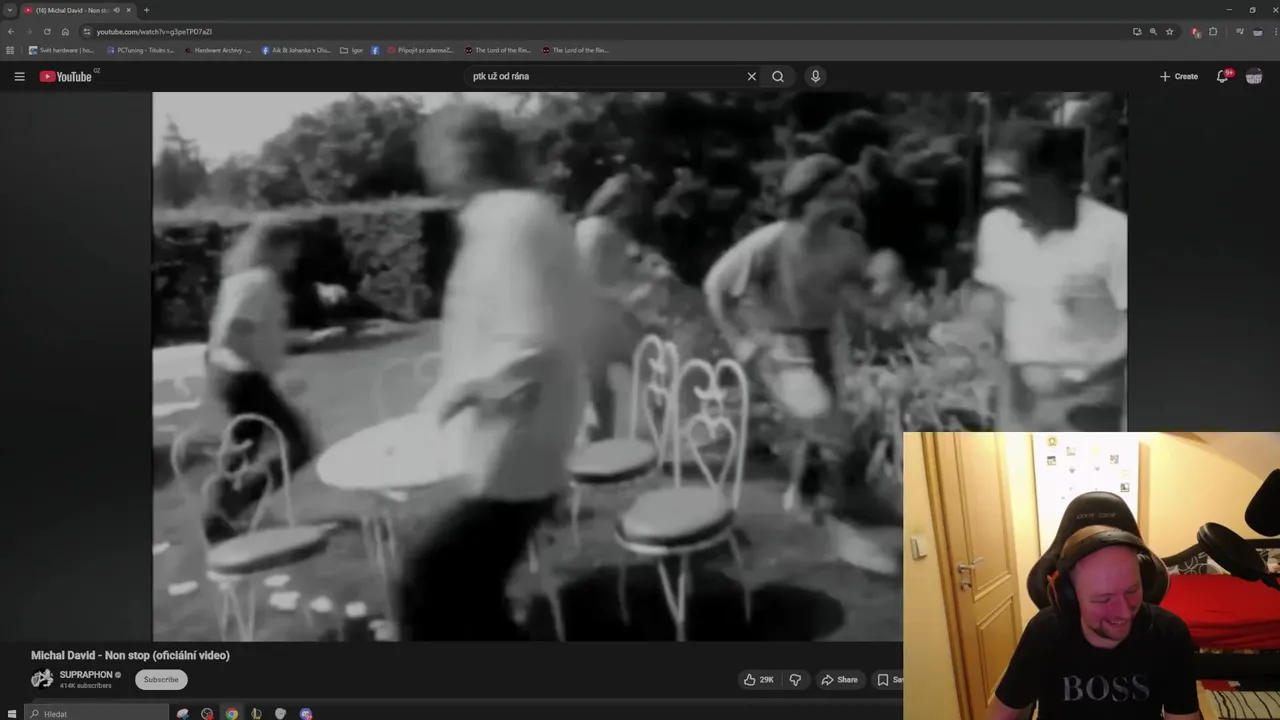Open the 'Připojit se zdarma' bookmark
1280x720 pixels.
point(420,50)
